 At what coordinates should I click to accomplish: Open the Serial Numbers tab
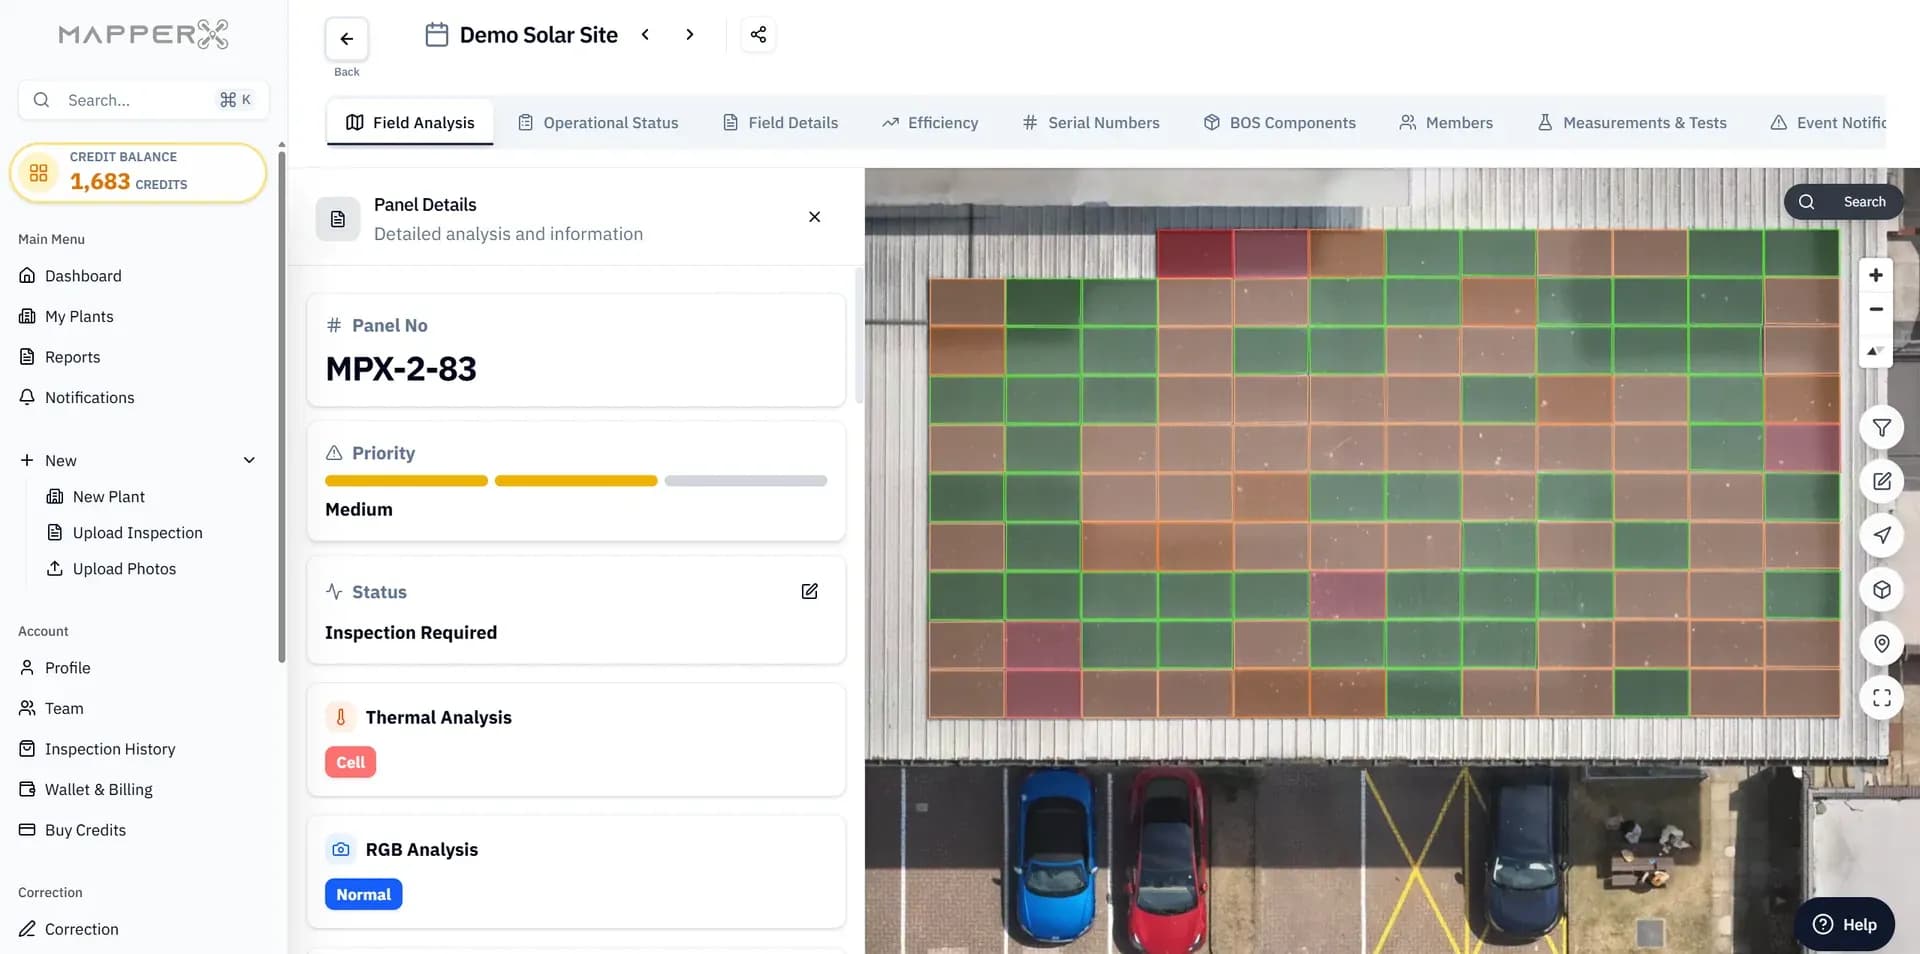click(1091, 123)
